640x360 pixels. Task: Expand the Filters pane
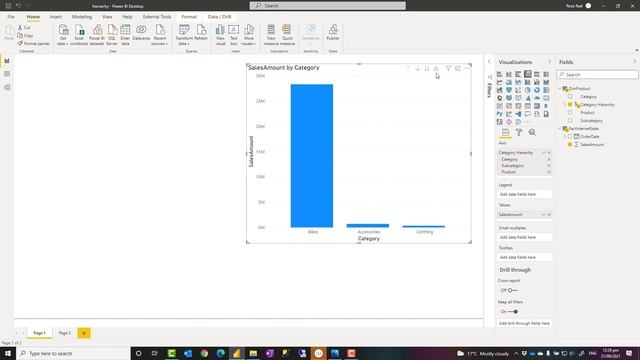click(x=489, y=62)
